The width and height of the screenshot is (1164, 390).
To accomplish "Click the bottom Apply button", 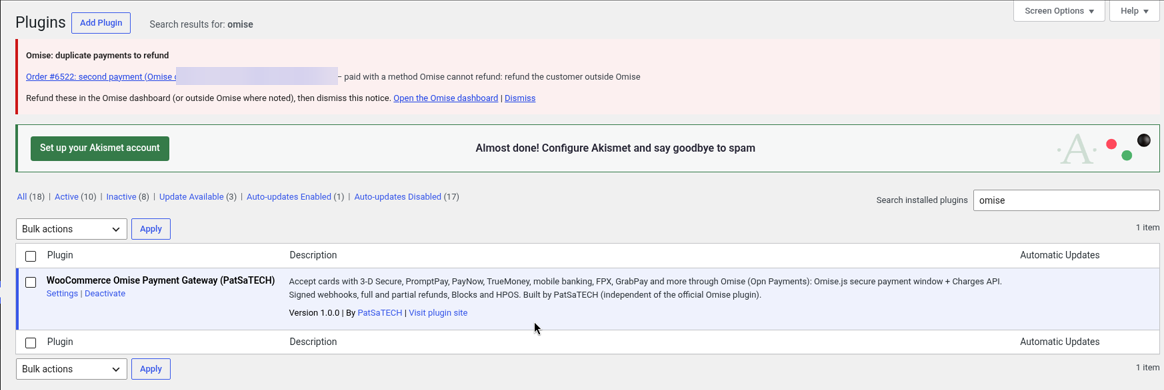I will 151,369.
